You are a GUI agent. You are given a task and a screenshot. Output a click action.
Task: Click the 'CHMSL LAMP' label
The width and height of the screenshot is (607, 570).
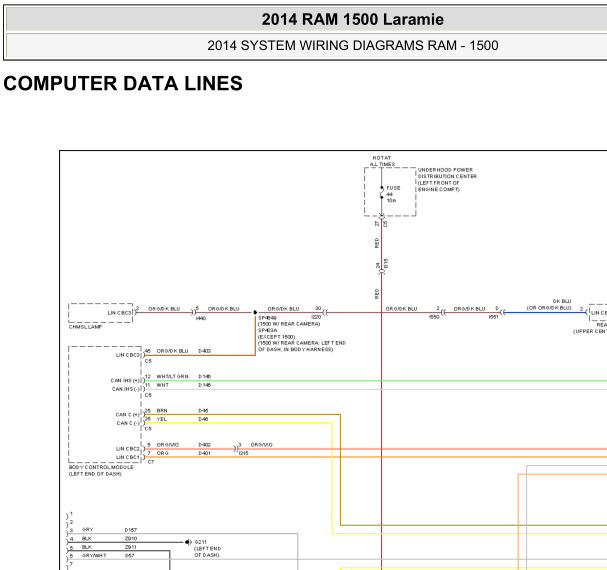86,327
